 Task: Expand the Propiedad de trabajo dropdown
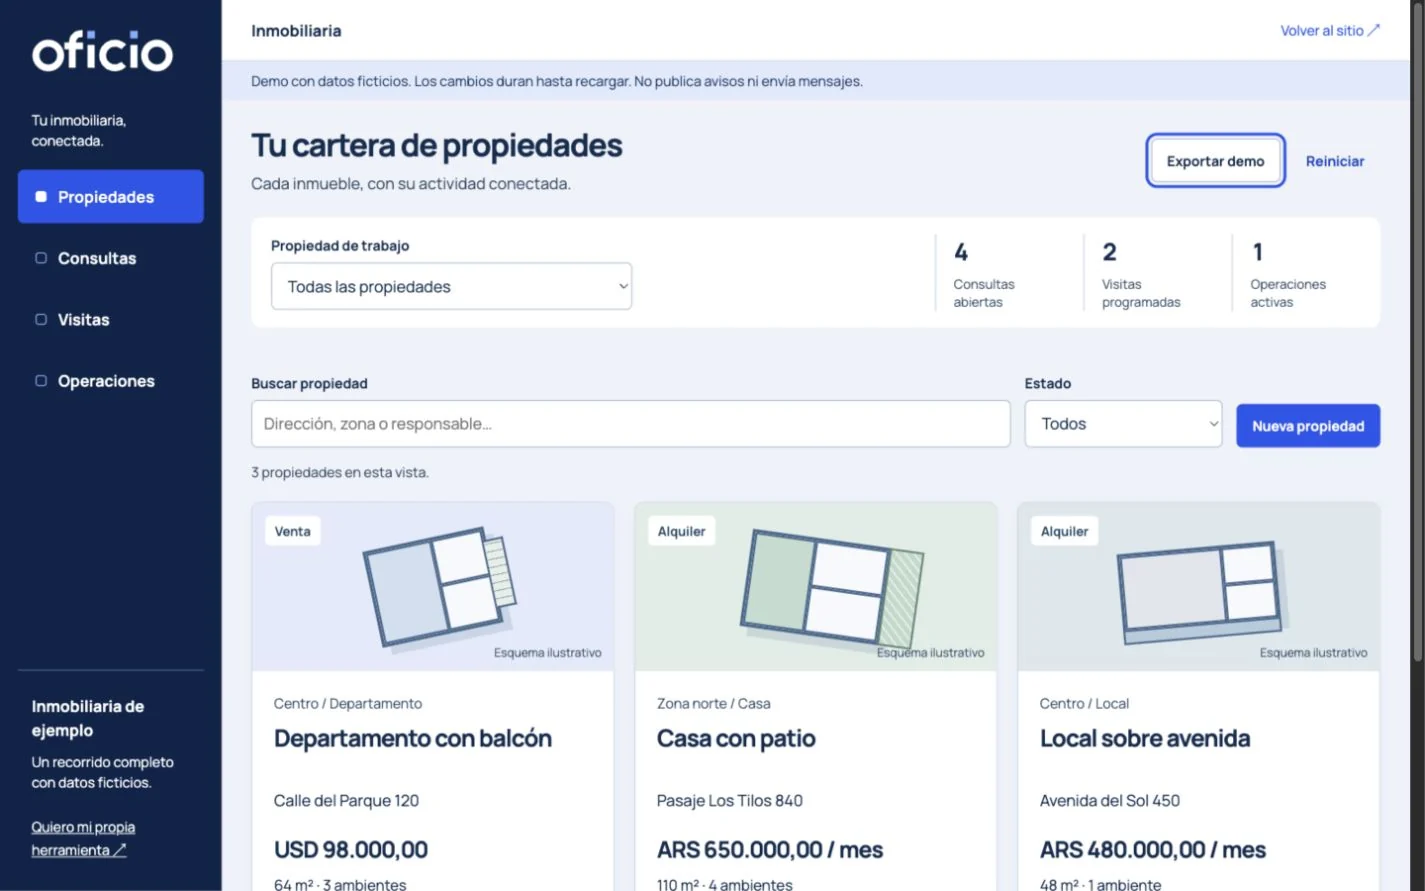(x=451, y=287)
